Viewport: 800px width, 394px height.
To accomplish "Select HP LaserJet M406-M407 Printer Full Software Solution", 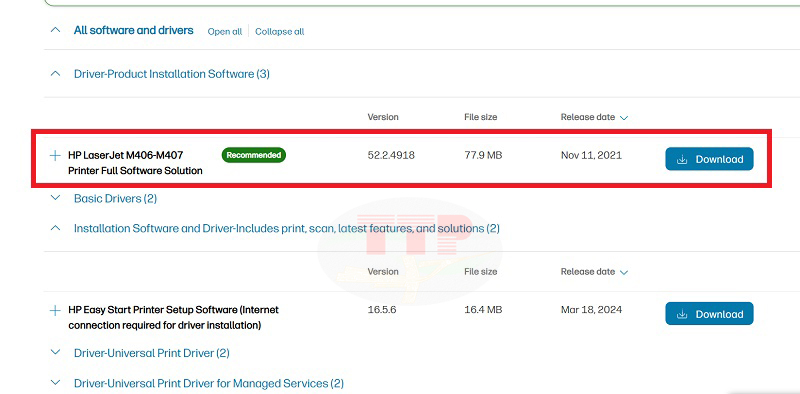I will [x=135, y=163].
